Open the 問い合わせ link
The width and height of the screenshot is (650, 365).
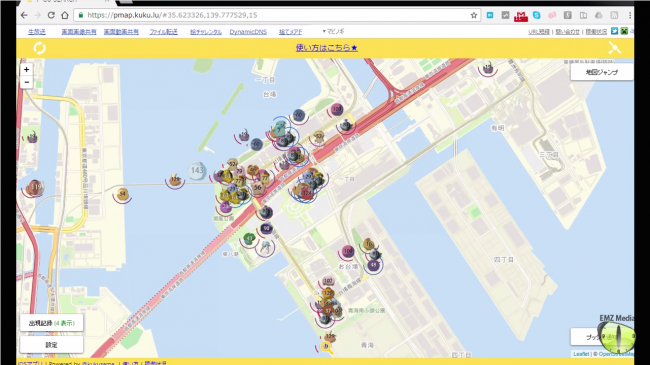coord(568,32)
